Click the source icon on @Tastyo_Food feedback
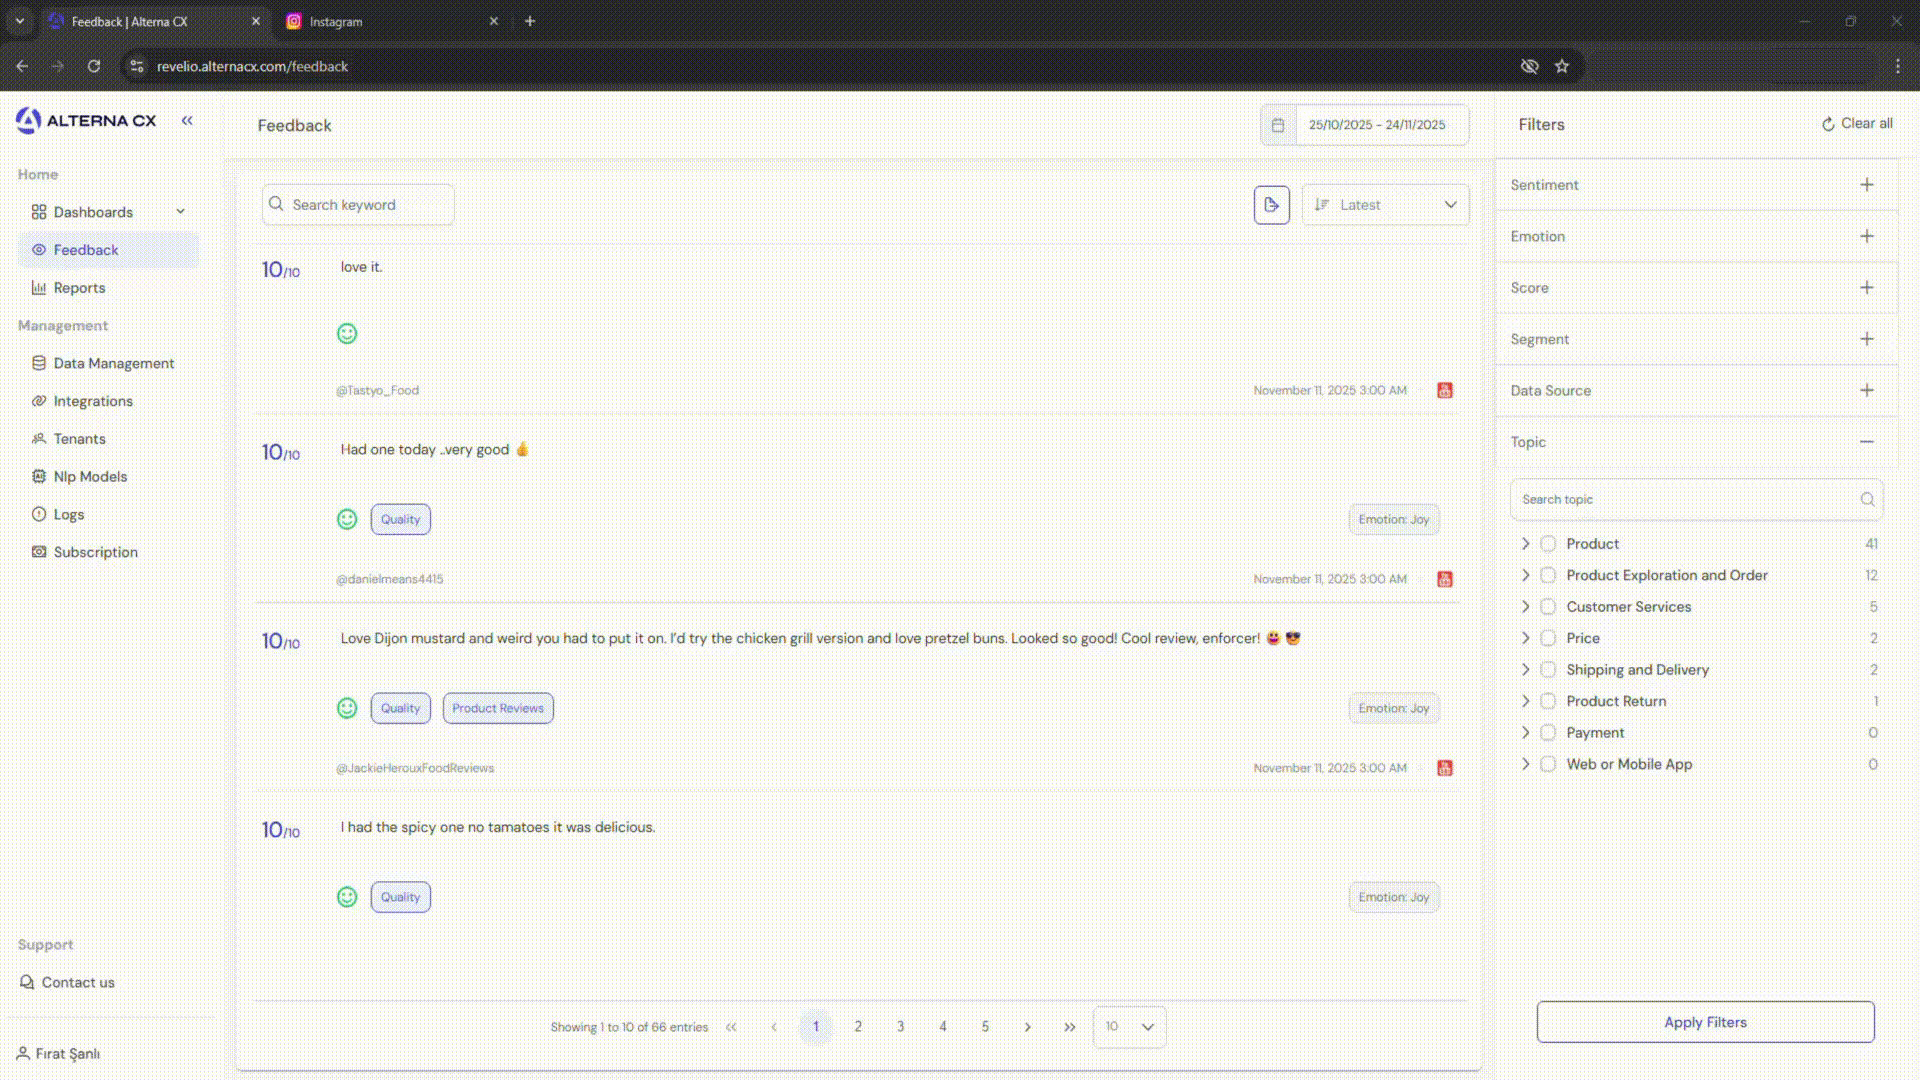The height and width of the screenshot is (1080, 1920). click(x=1444, y=390)
